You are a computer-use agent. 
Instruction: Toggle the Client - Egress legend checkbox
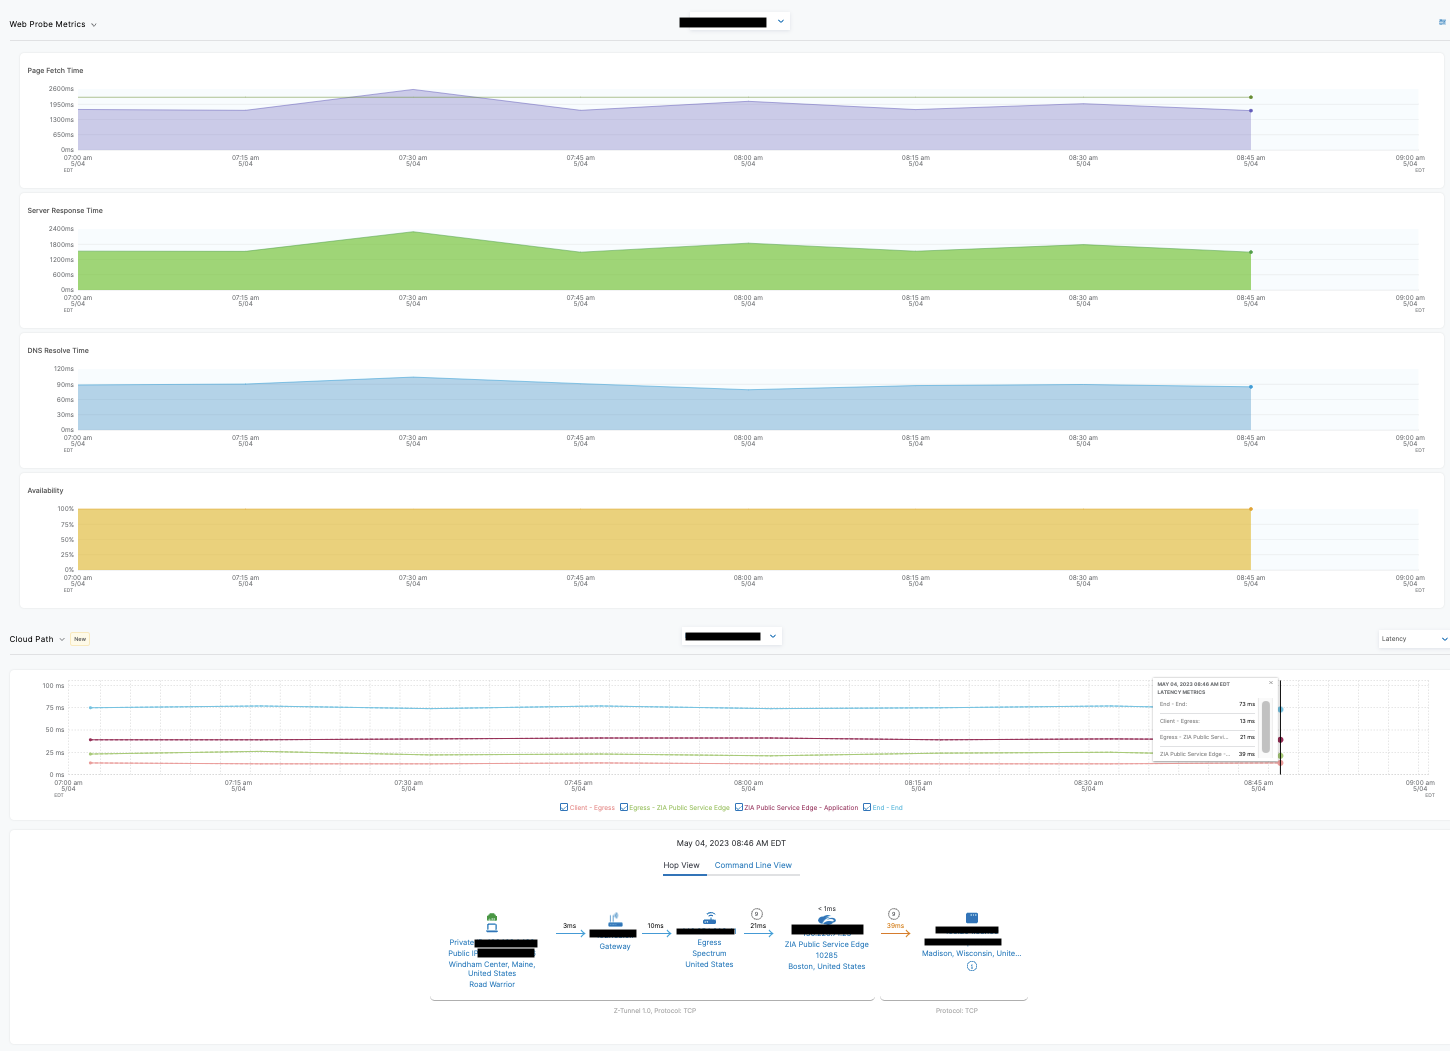pyautogui.click(x=564, y=807)
